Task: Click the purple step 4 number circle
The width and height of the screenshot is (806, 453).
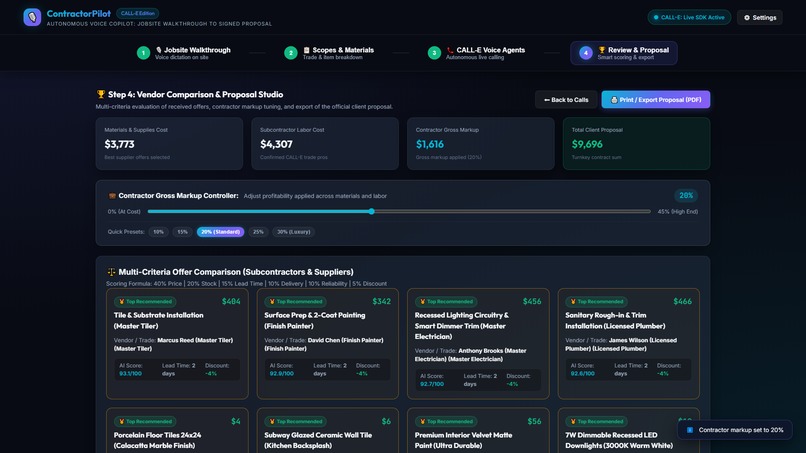Action: click(585, 53)
